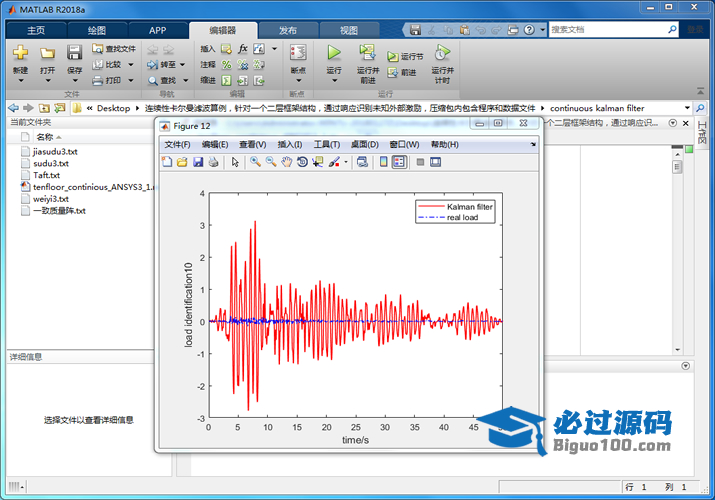715x500 pixels.
Task: Switch to the 主页 ribbon tab
Action: point(36,30)
